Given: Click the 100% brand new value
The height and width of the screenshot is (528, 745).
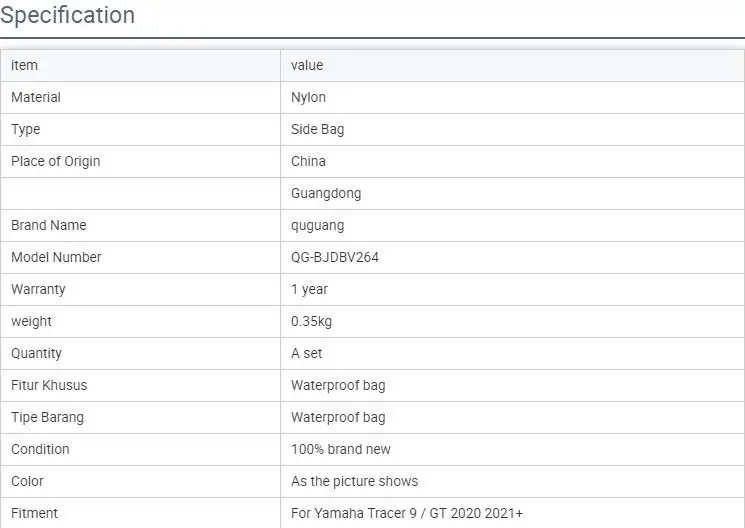Looking at the screenshot, I should coord(341,449).
